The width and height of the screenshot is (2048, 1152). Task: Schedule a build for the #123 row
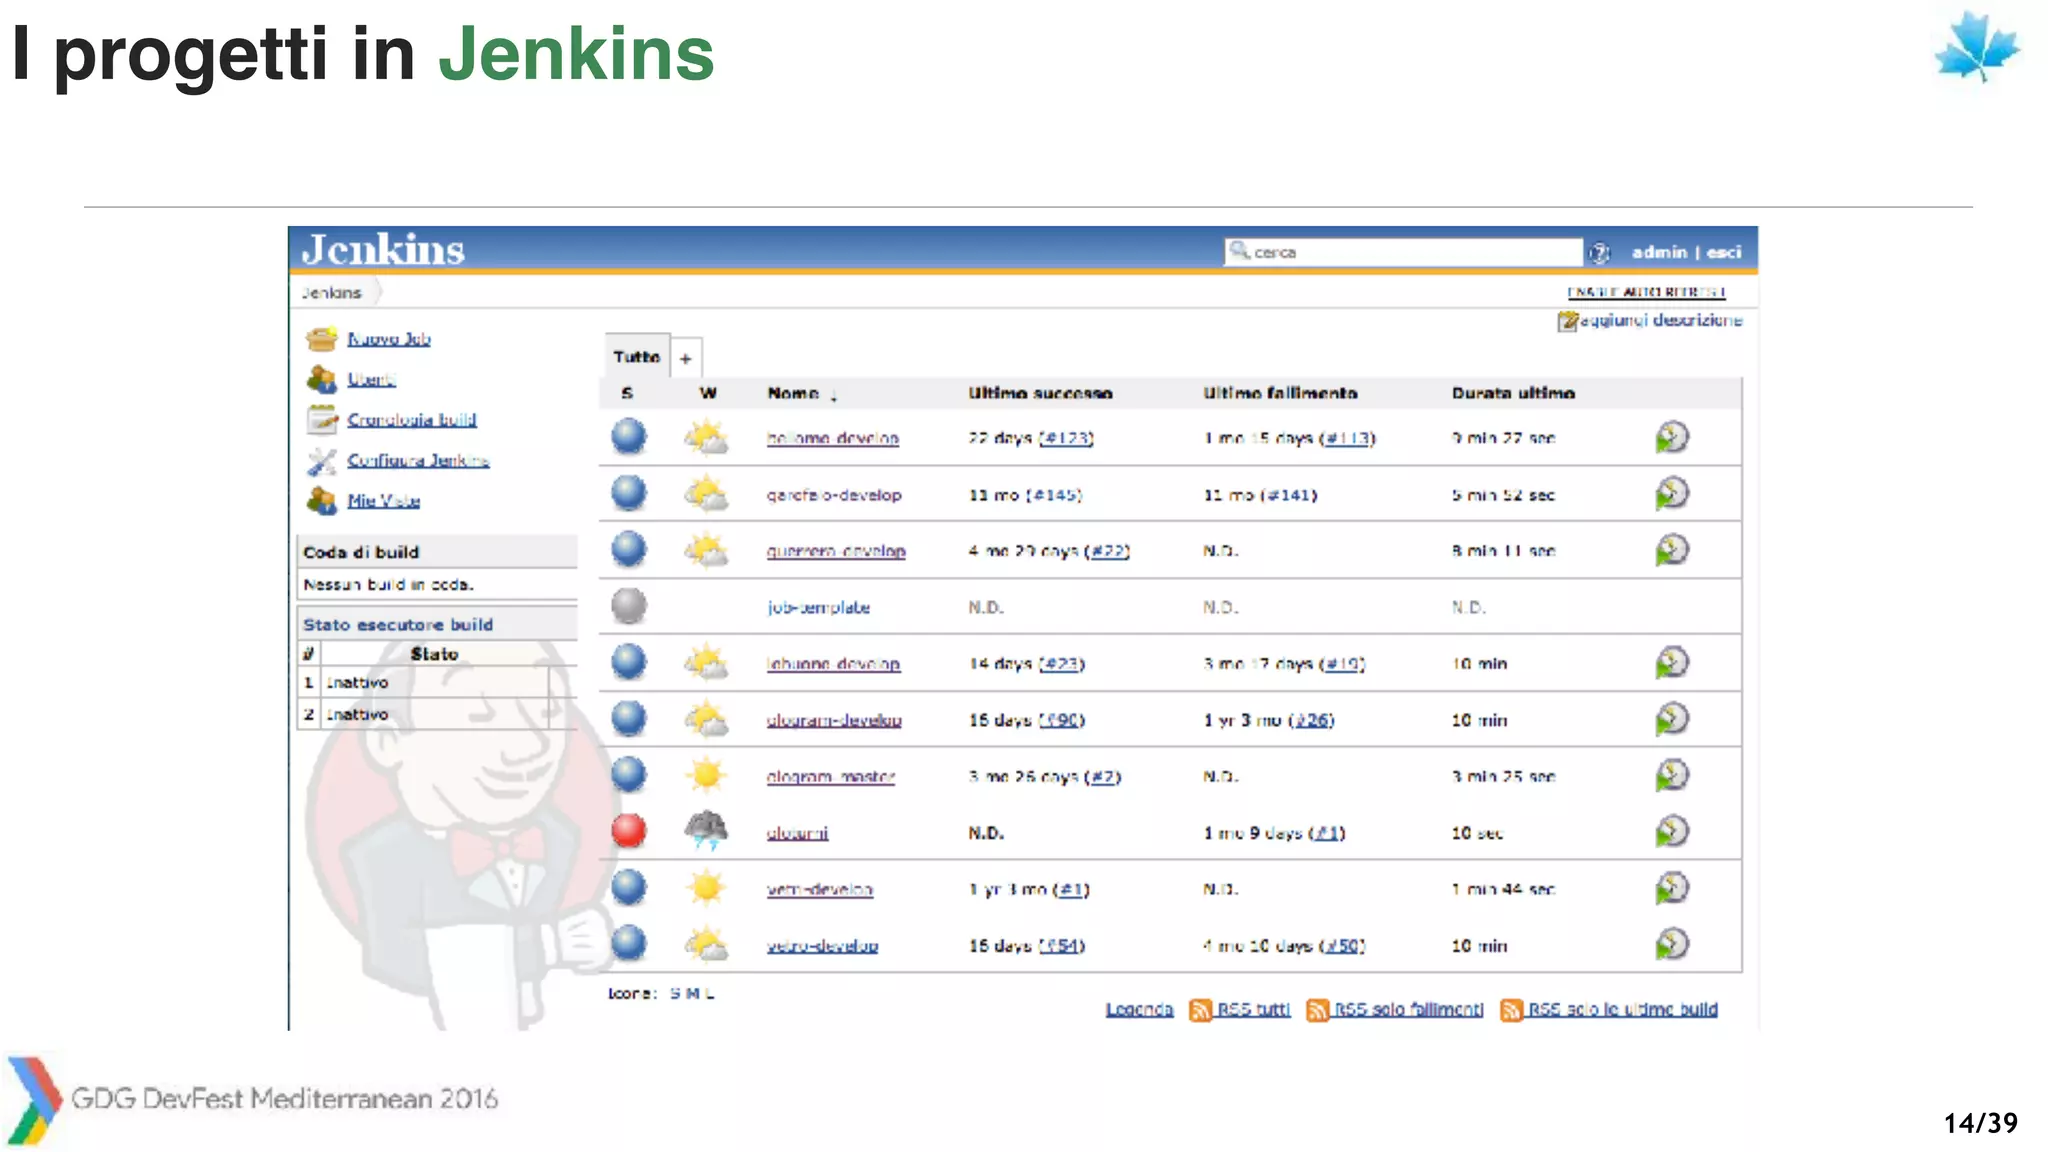pos(1672,437)
